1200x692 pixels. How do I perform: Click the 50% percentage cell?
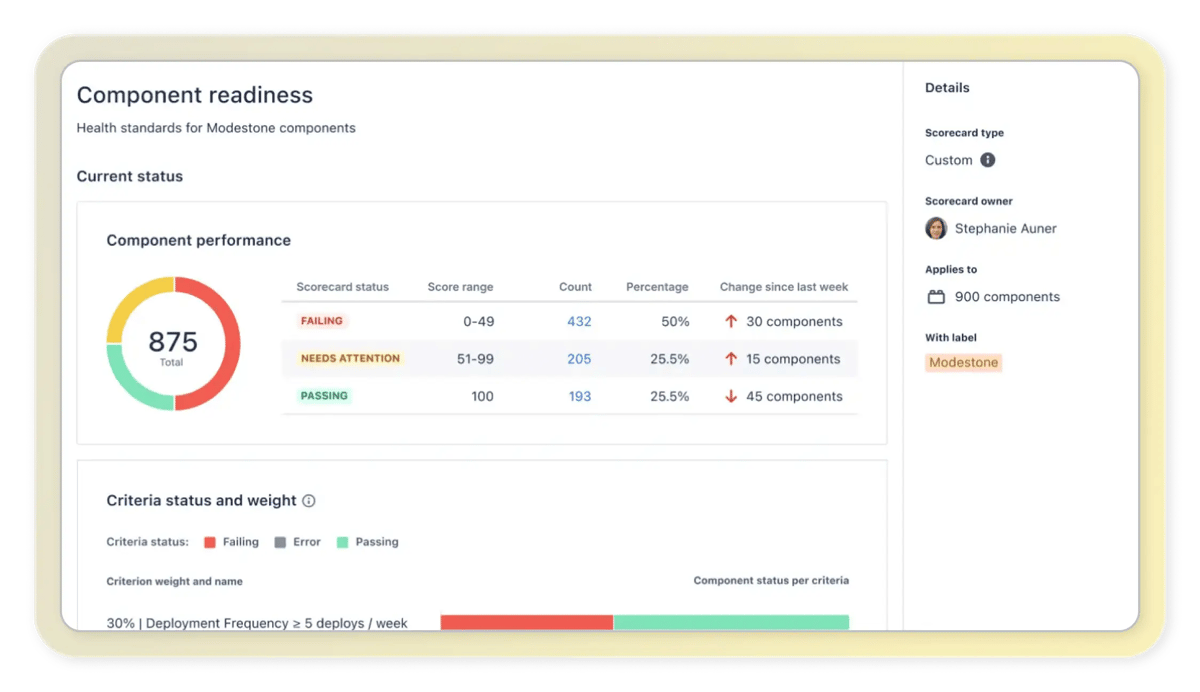click(675, 322)
